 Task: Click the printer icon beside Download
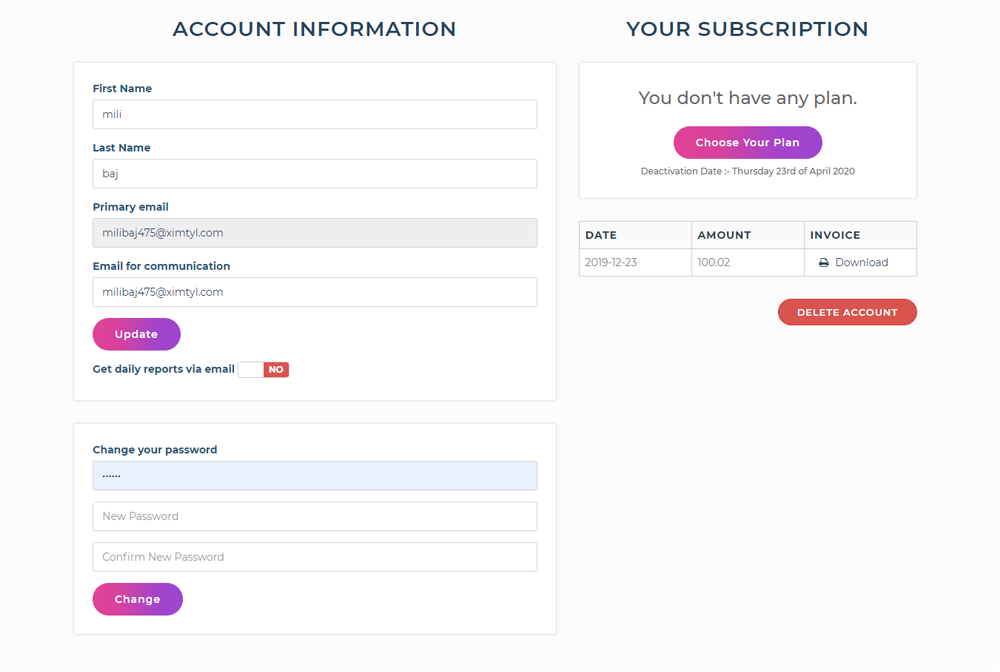[x=822, y=262]
